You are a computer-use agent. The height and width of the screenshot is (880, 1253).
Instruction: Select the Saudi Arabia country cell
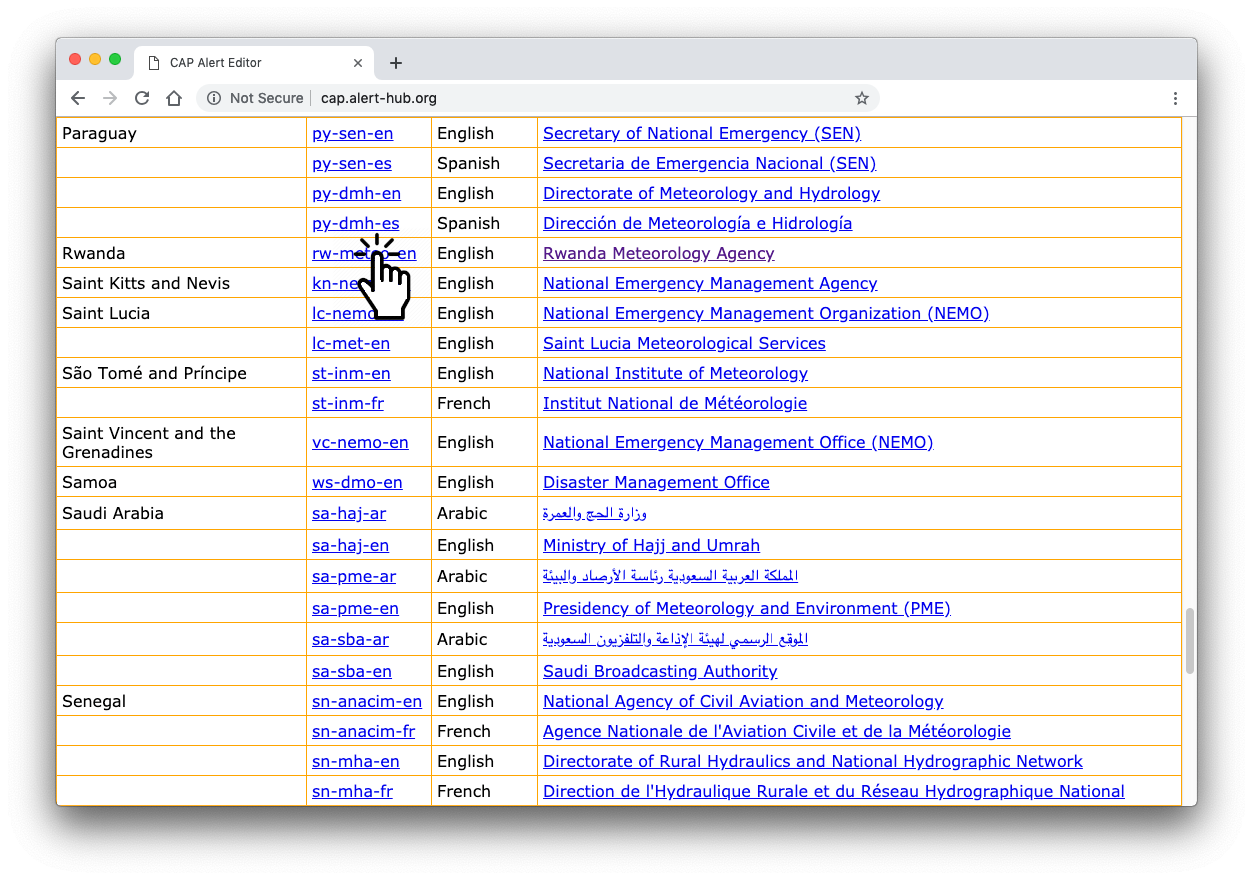pyautogui.click(x=182, y=513)
